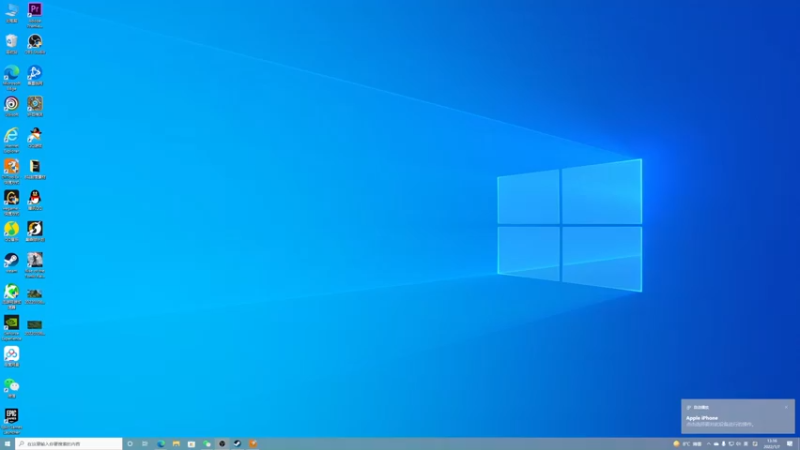Open the Action Center notification icon
Image resolution: width=800 pixels, height=450 pixels.
[790, 444]
